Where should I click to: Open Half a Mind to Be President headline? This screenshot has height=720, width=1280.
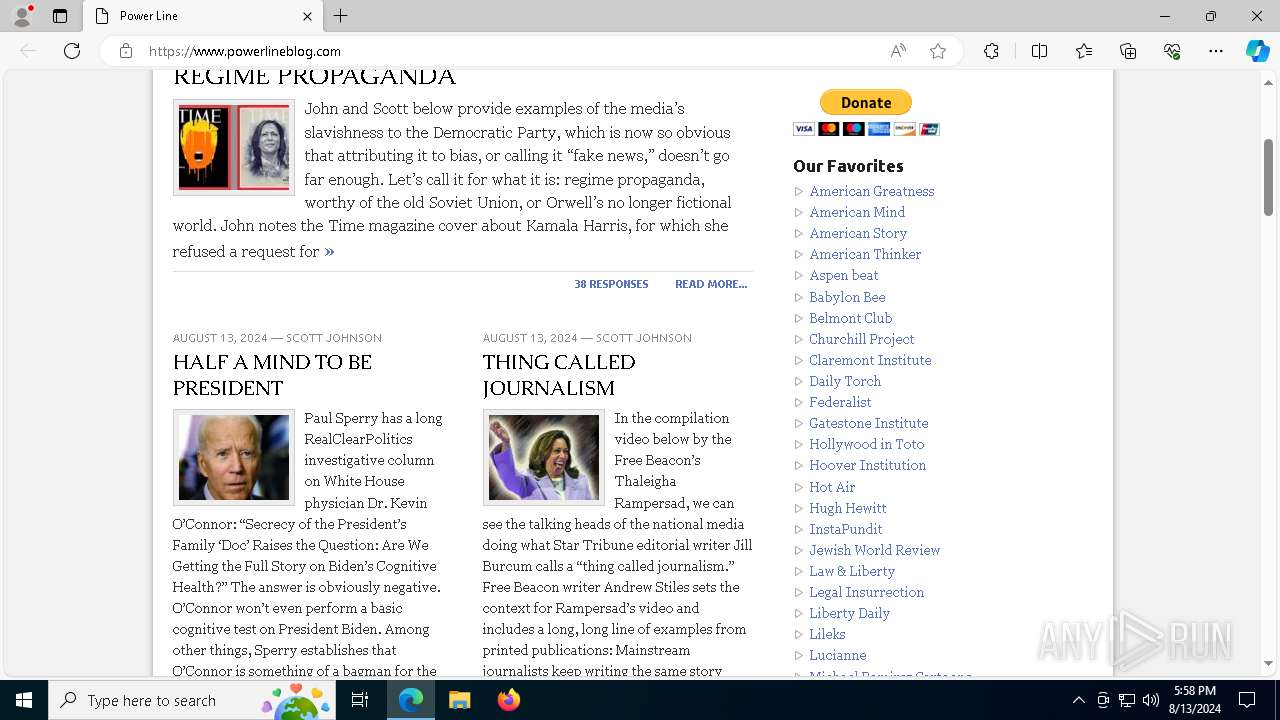[272, 375]
